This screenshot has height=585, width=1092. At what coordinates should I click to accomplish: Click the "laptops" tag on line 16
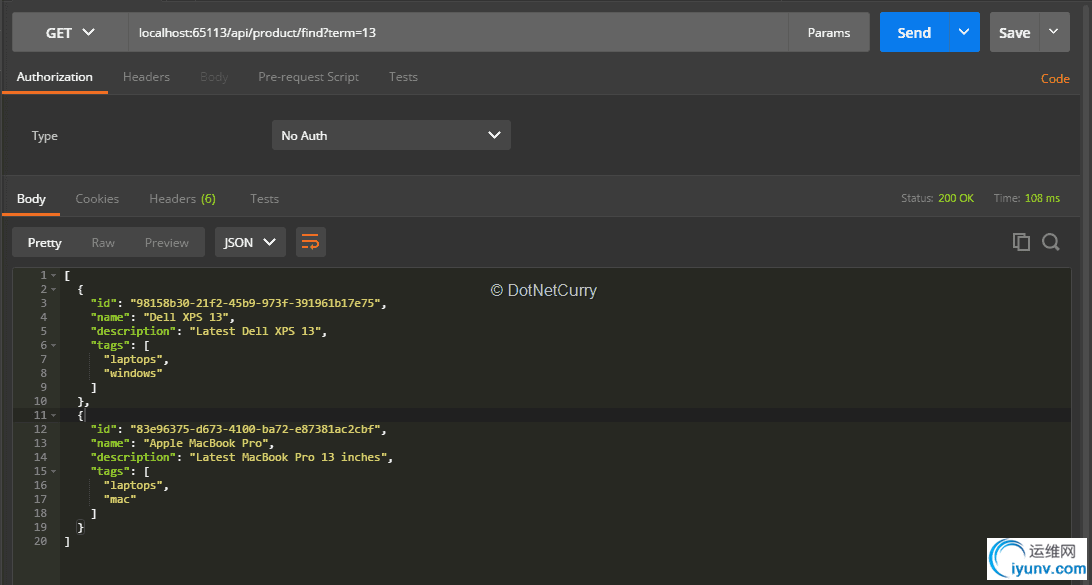(133, 485)
